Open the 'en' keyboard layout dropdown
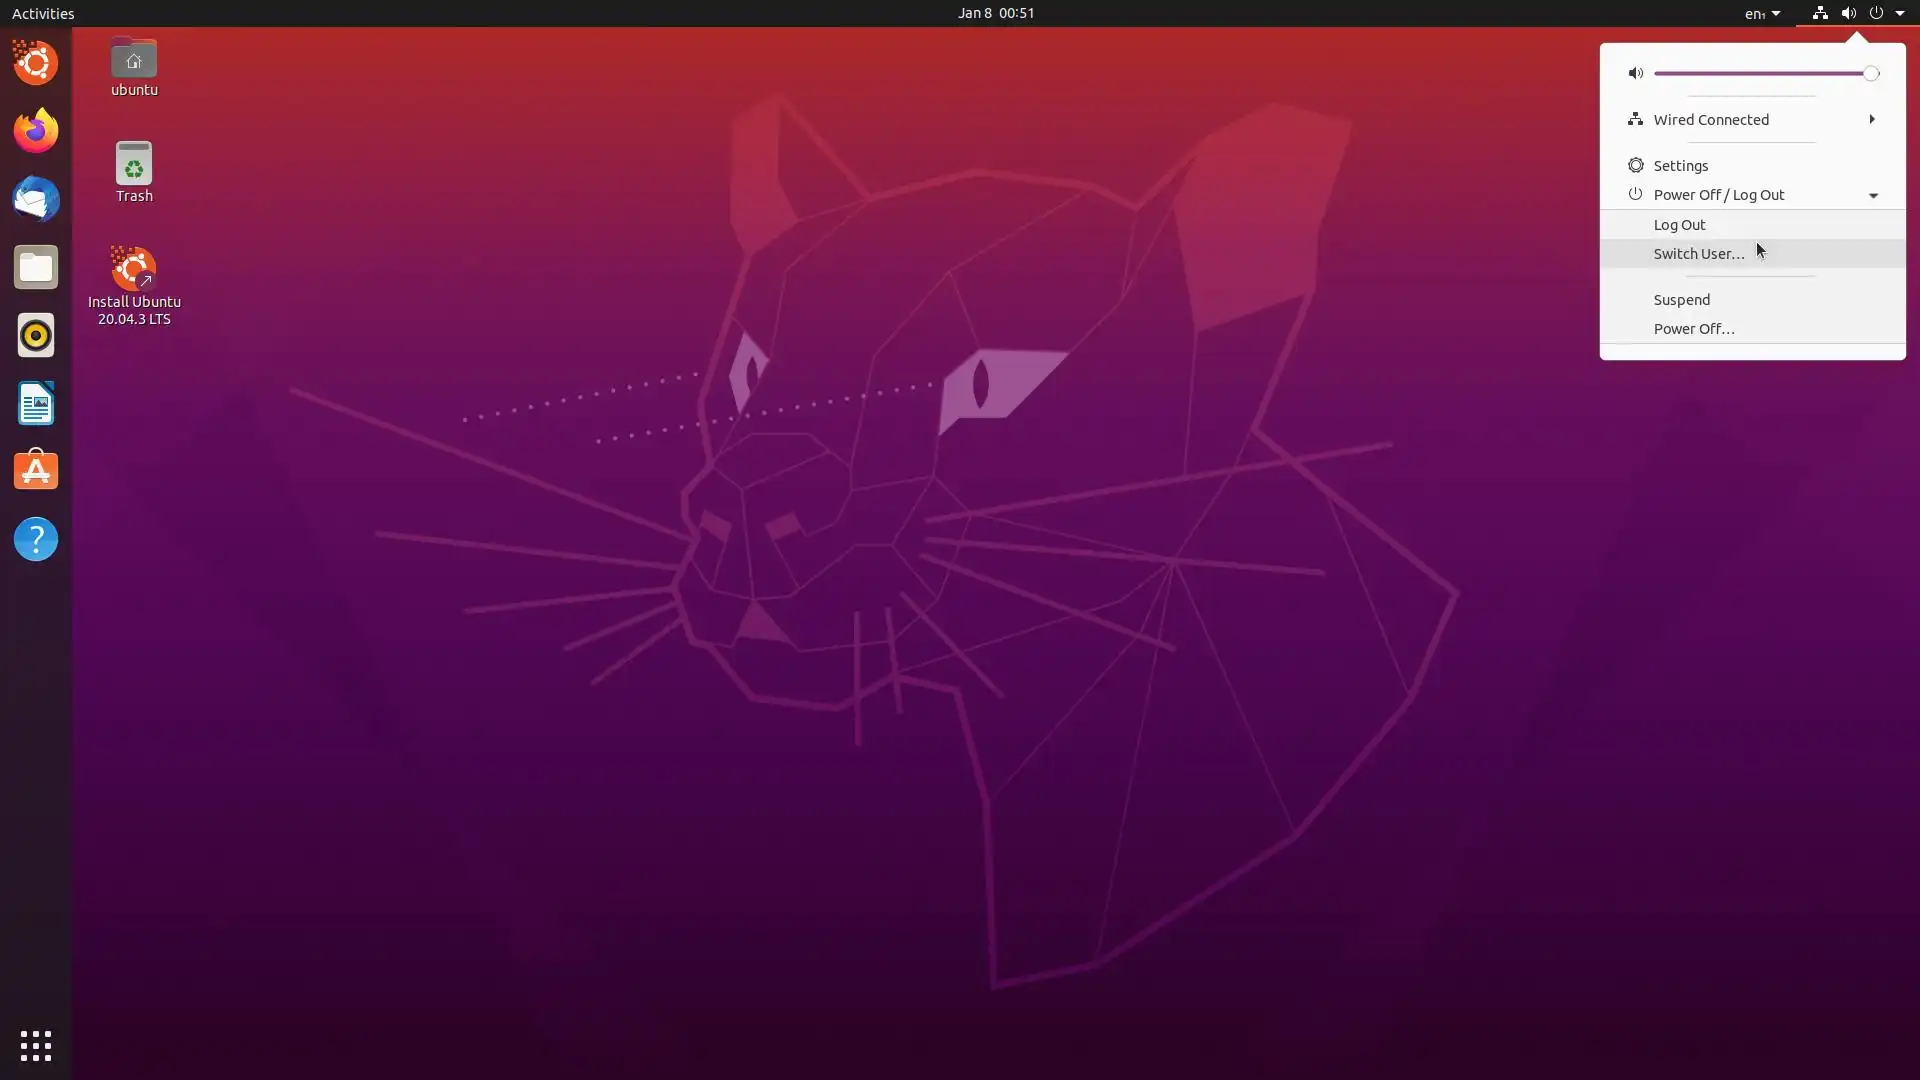Screen dimensions: 1920x1080 [x=1762, y=13]
